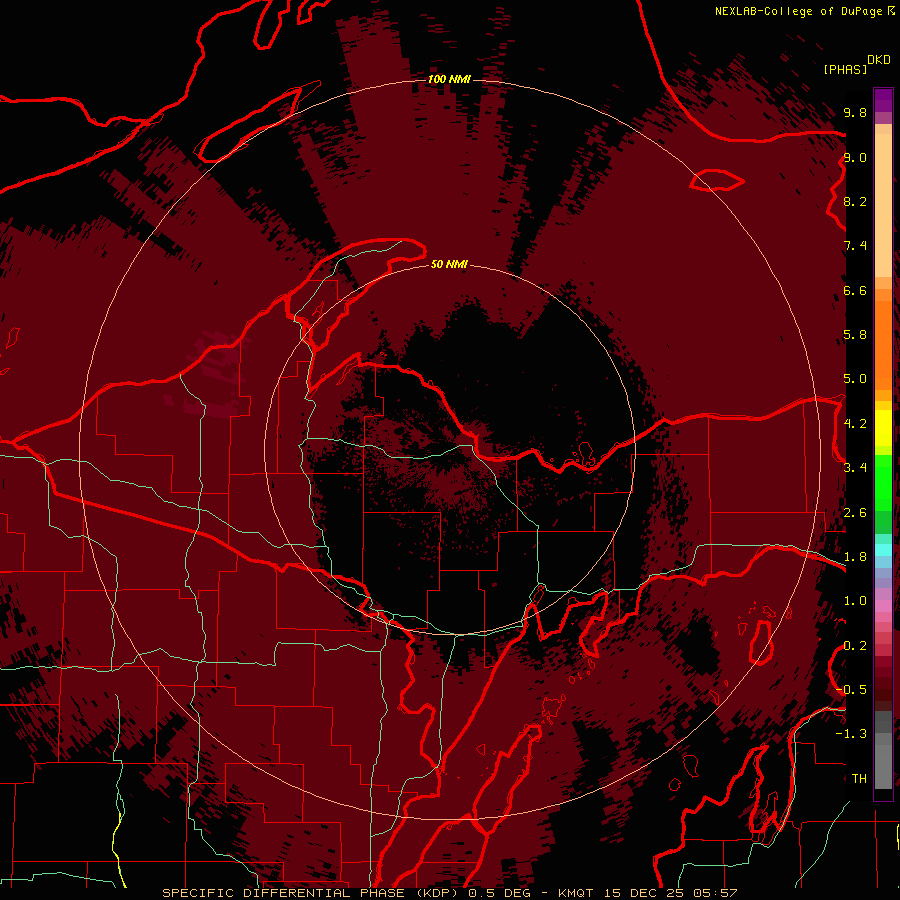Click the Specific Differential Phase KMQT caption
This screenshot has width=900, height=900.
(x=449, y=893)
